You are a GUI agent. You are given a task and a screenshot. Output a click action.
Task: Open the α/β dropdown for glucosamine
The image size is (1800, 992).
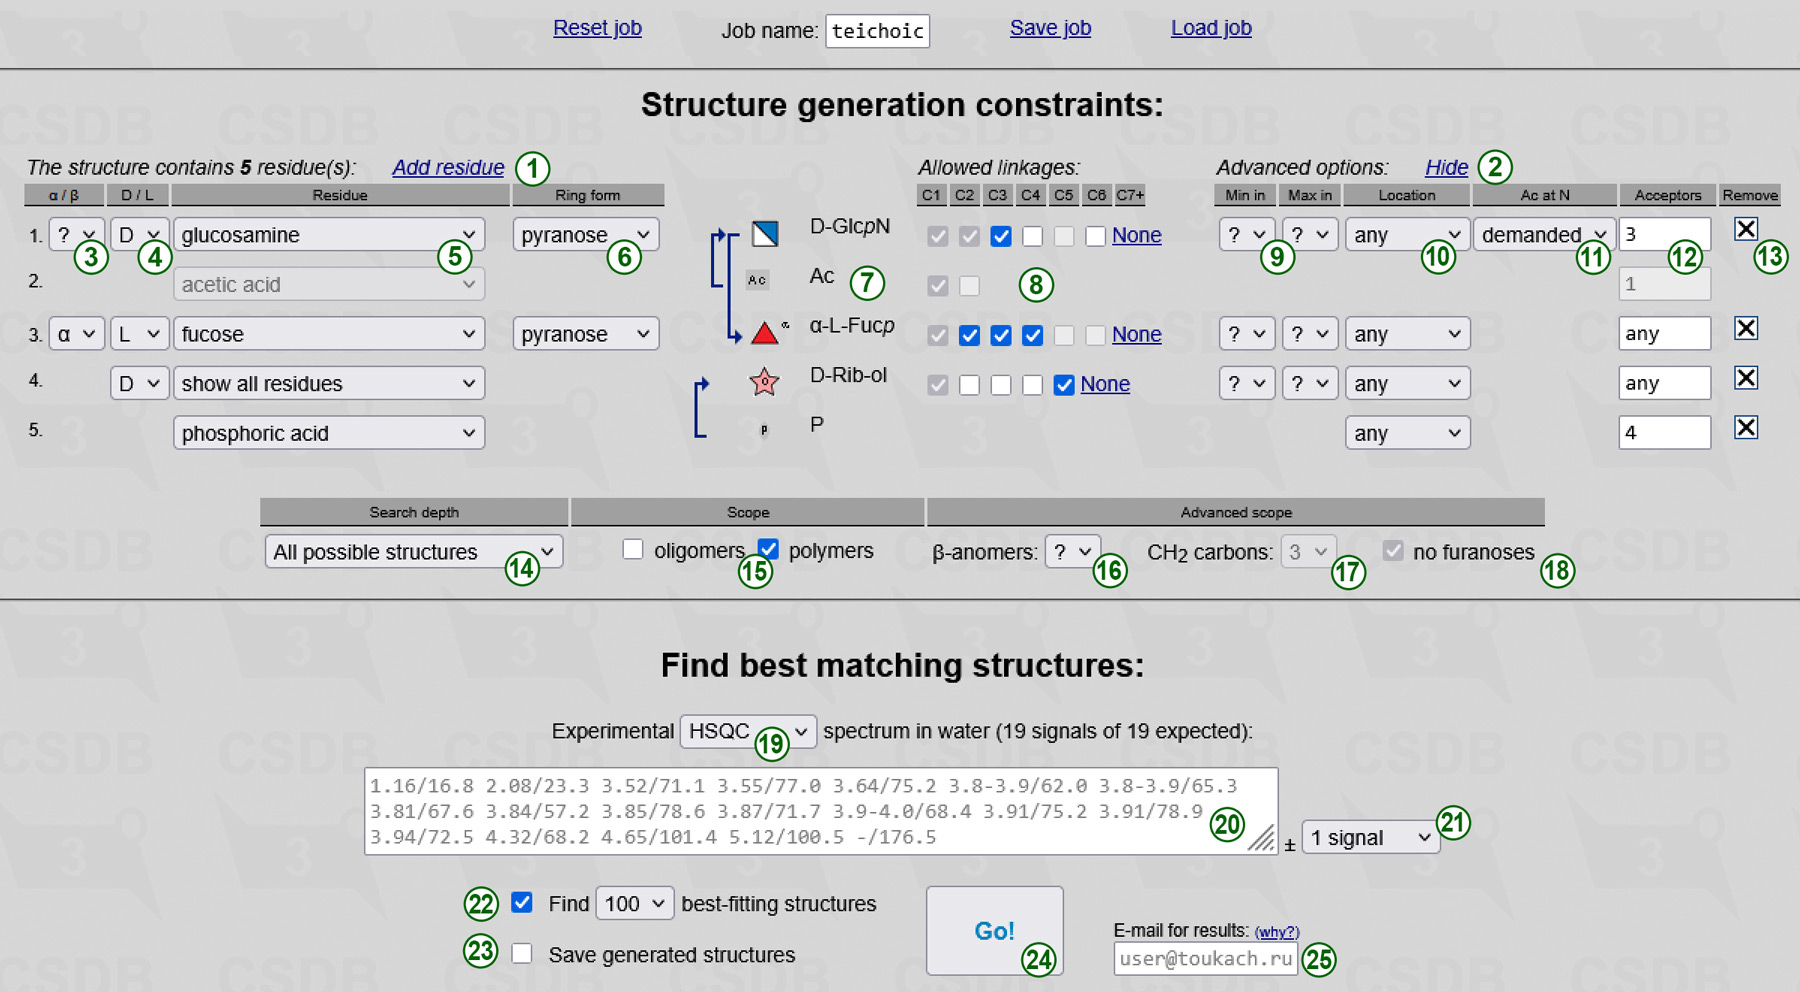tap(76, 235)
